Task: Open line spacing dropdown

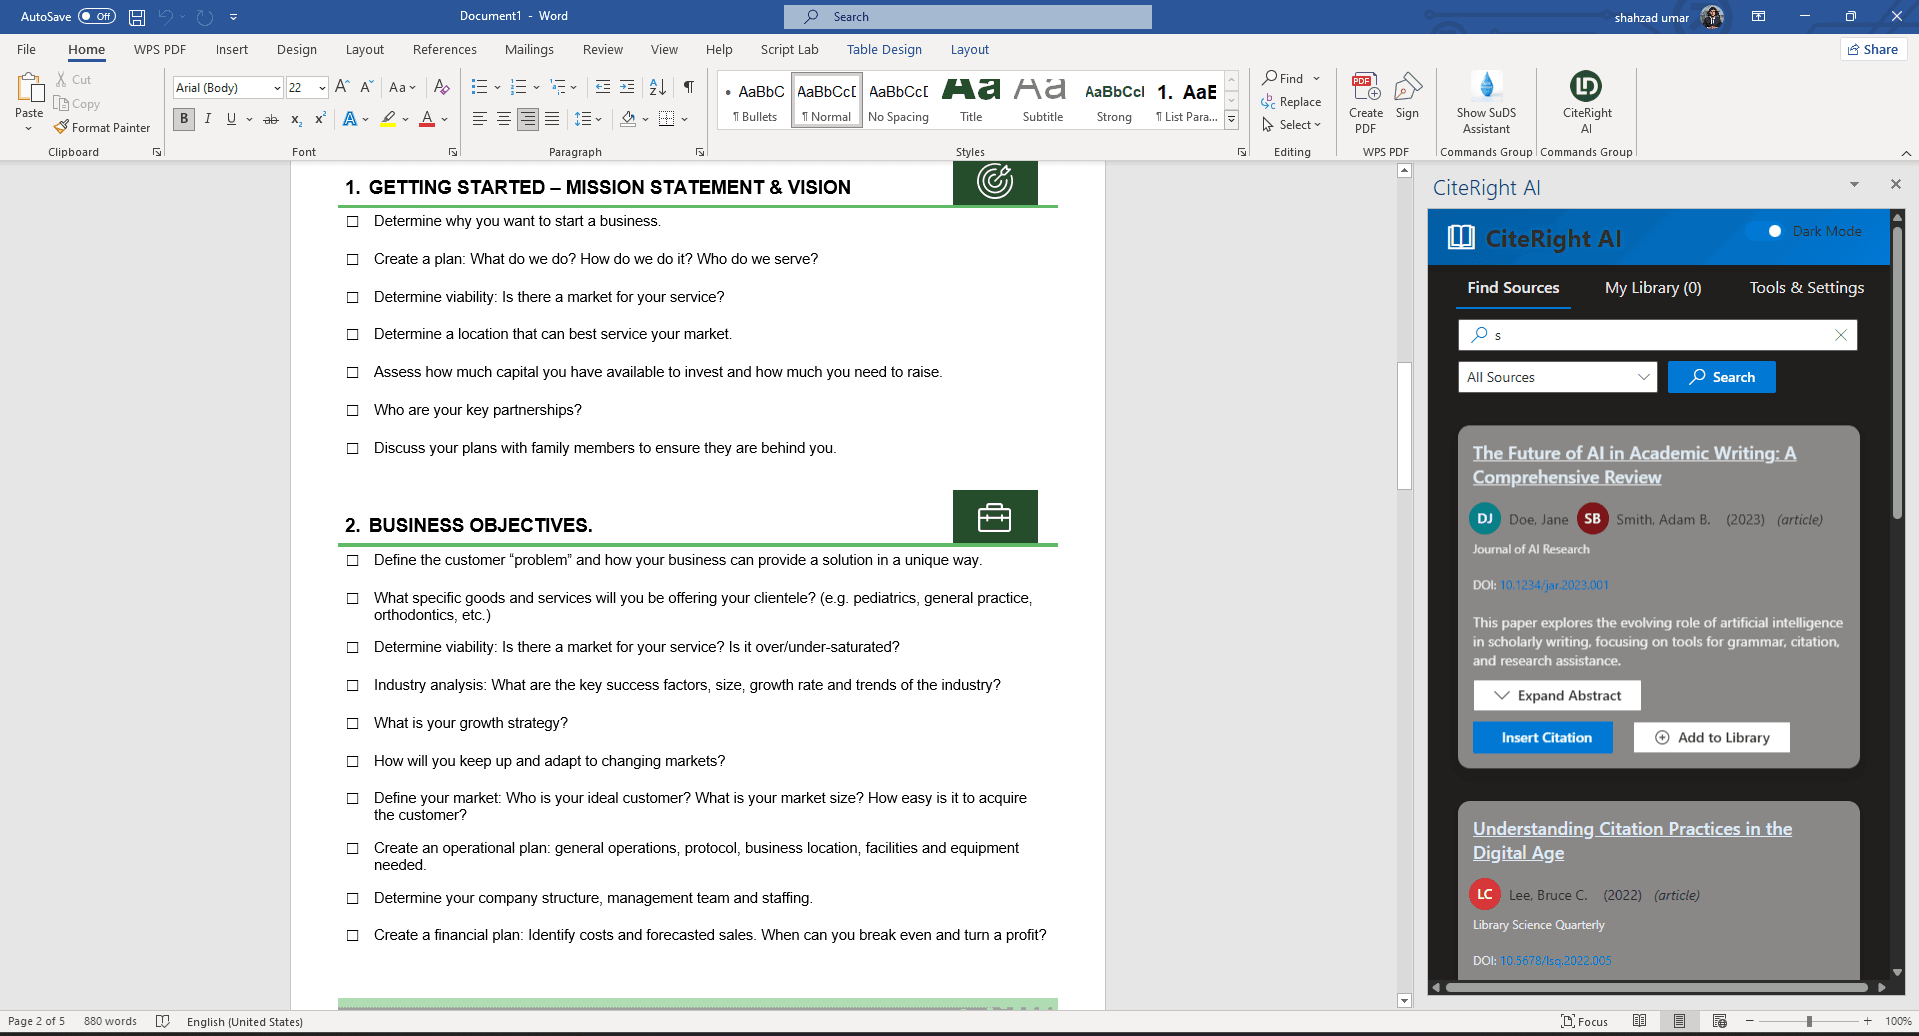Action: point(588,119)
